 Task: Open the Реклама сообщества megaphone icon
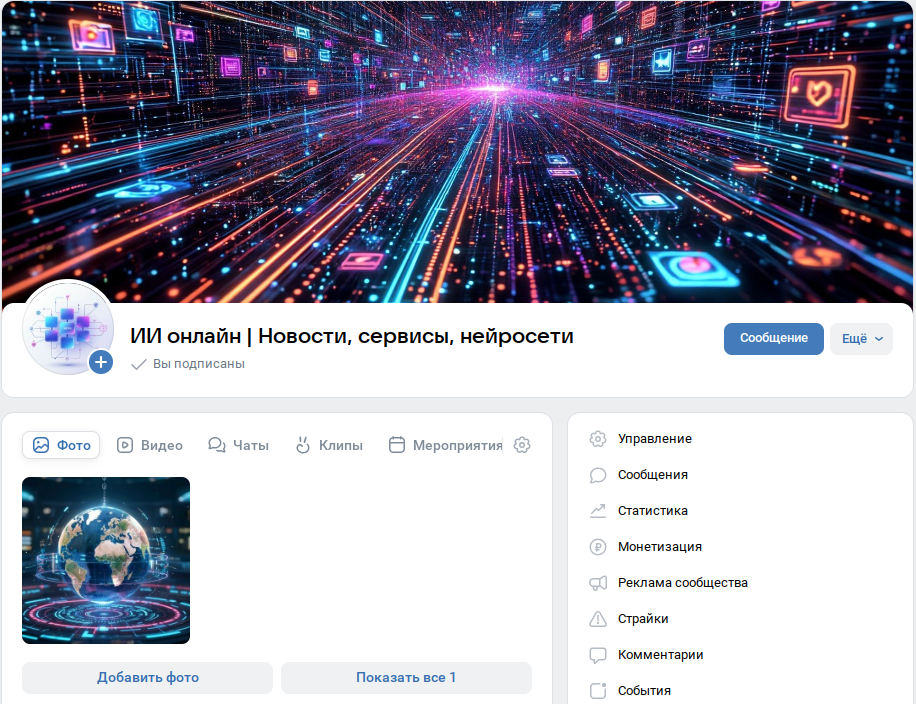(598, 582)
